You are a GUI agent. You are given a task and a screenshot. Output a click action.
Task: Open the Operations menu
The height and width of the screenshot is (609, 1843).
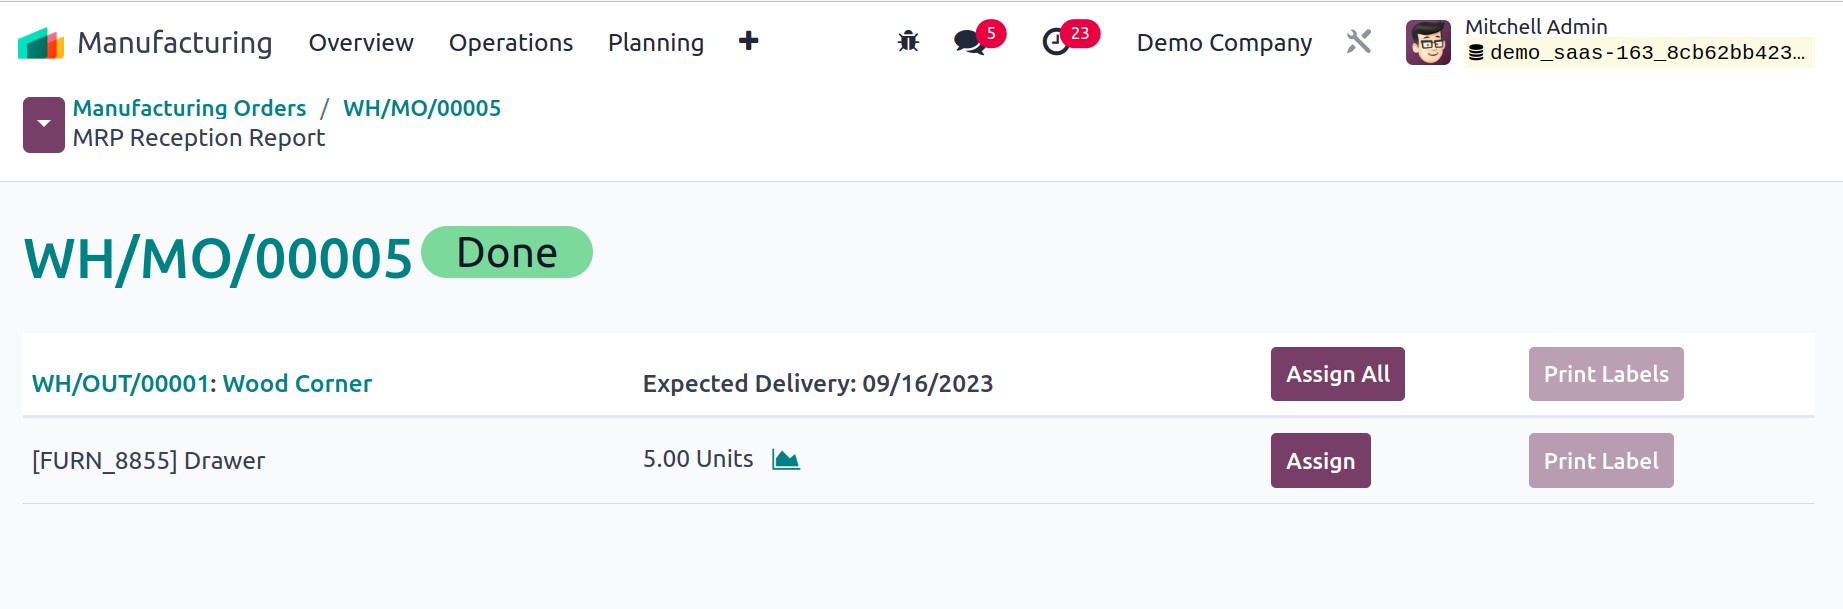click(510, 43)
